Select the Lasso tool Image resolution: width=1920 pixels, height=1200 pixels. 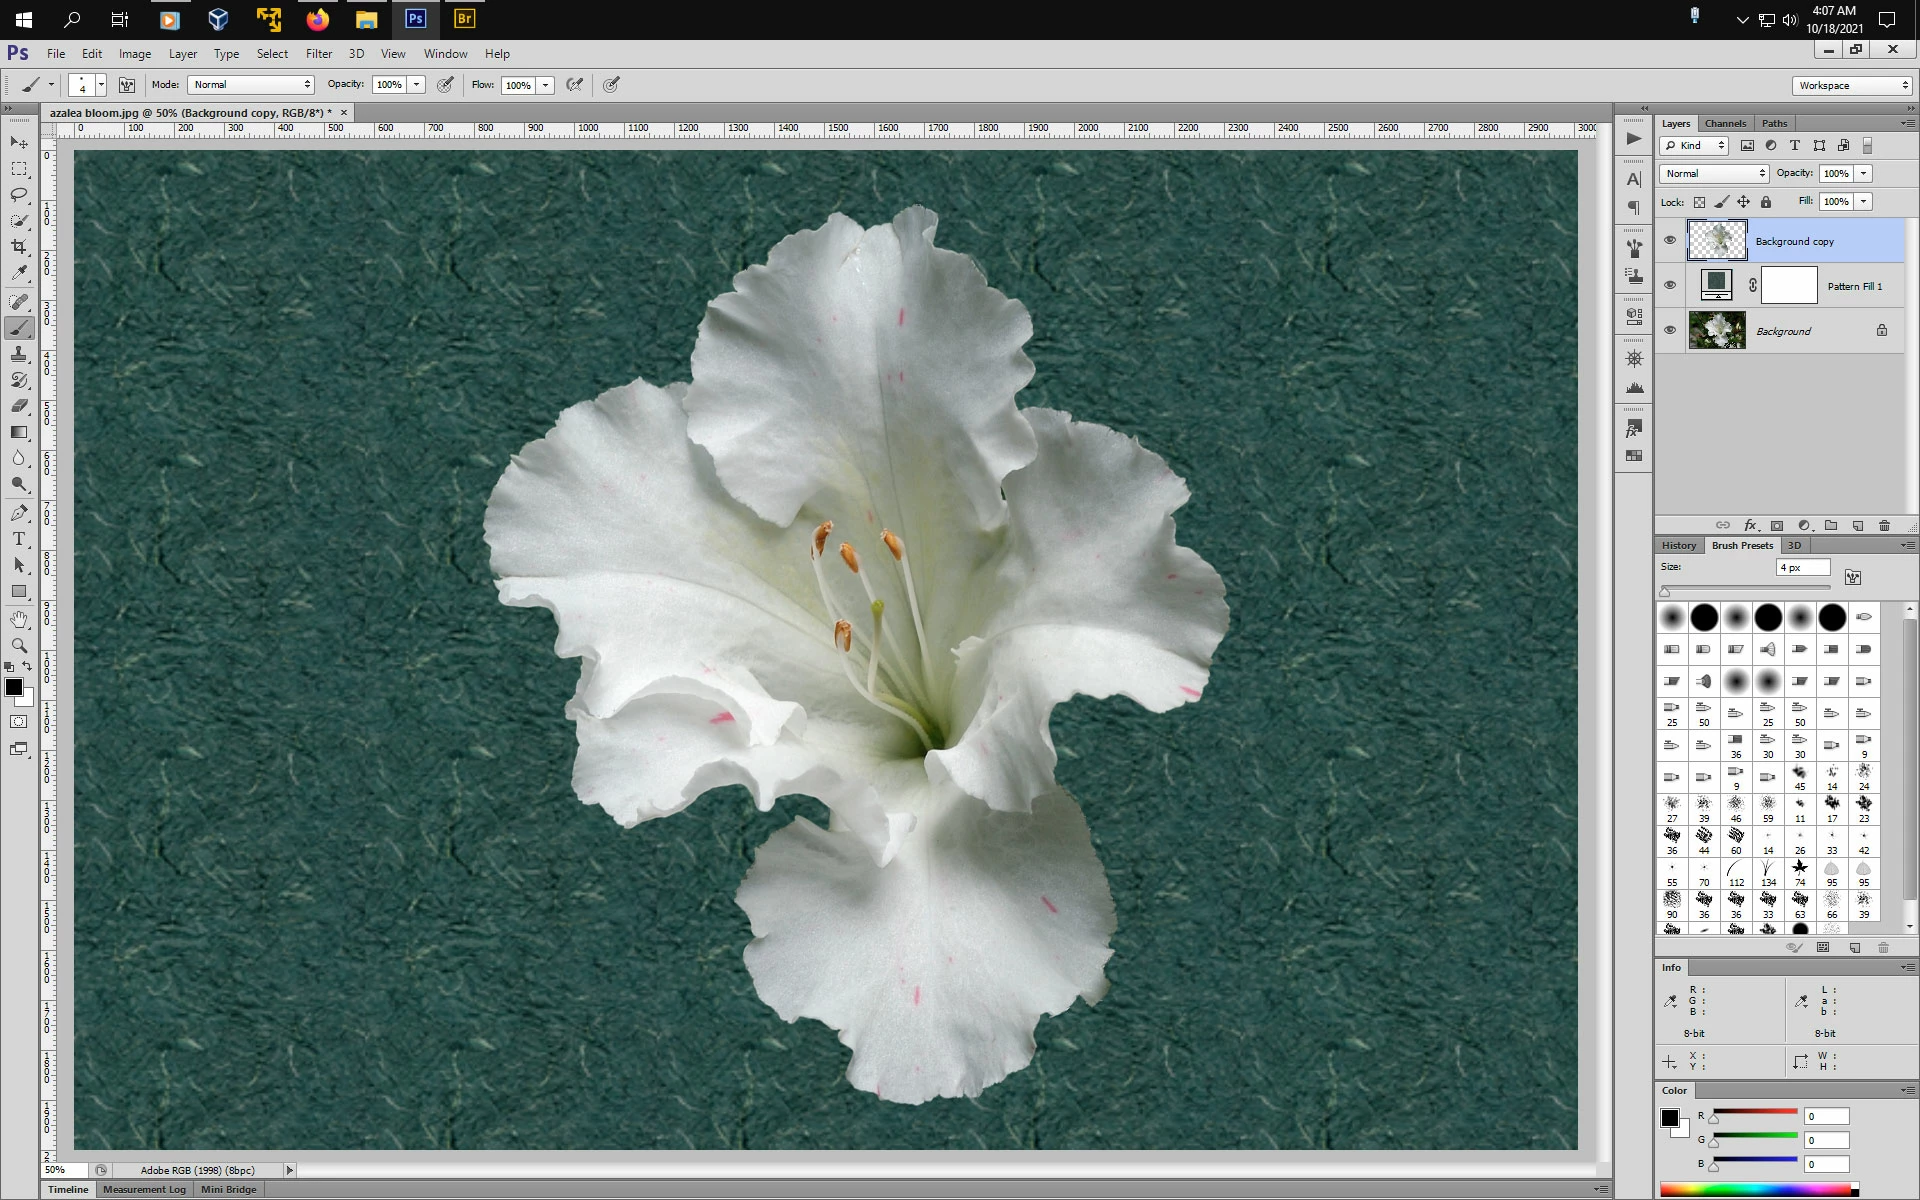[x=19, y=194]
